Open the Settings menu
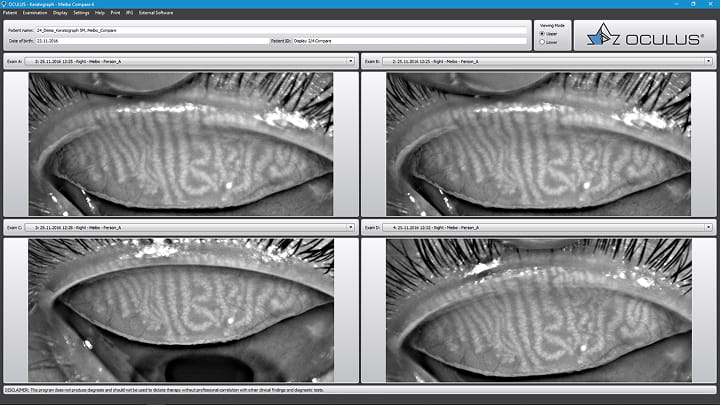 tap(81, 13)
